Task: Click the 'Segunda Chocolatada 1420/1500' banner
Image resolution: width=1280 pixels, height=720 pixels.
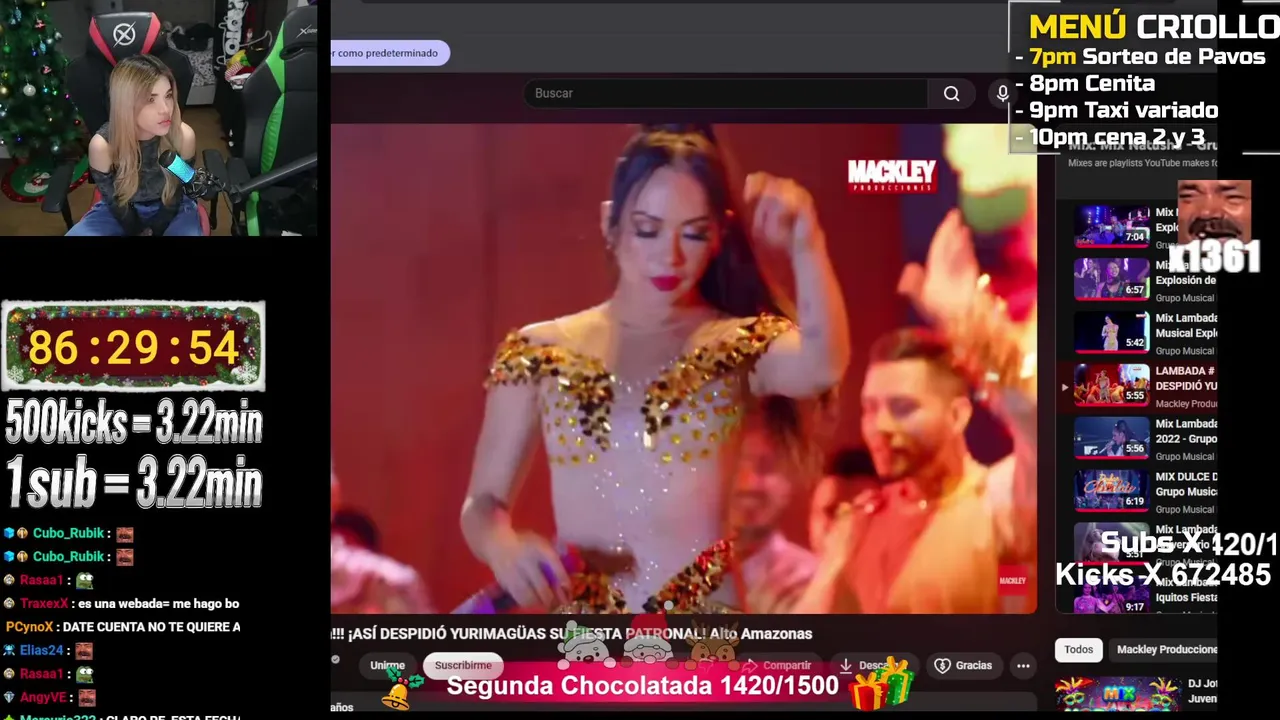Action: pos(642,686)
